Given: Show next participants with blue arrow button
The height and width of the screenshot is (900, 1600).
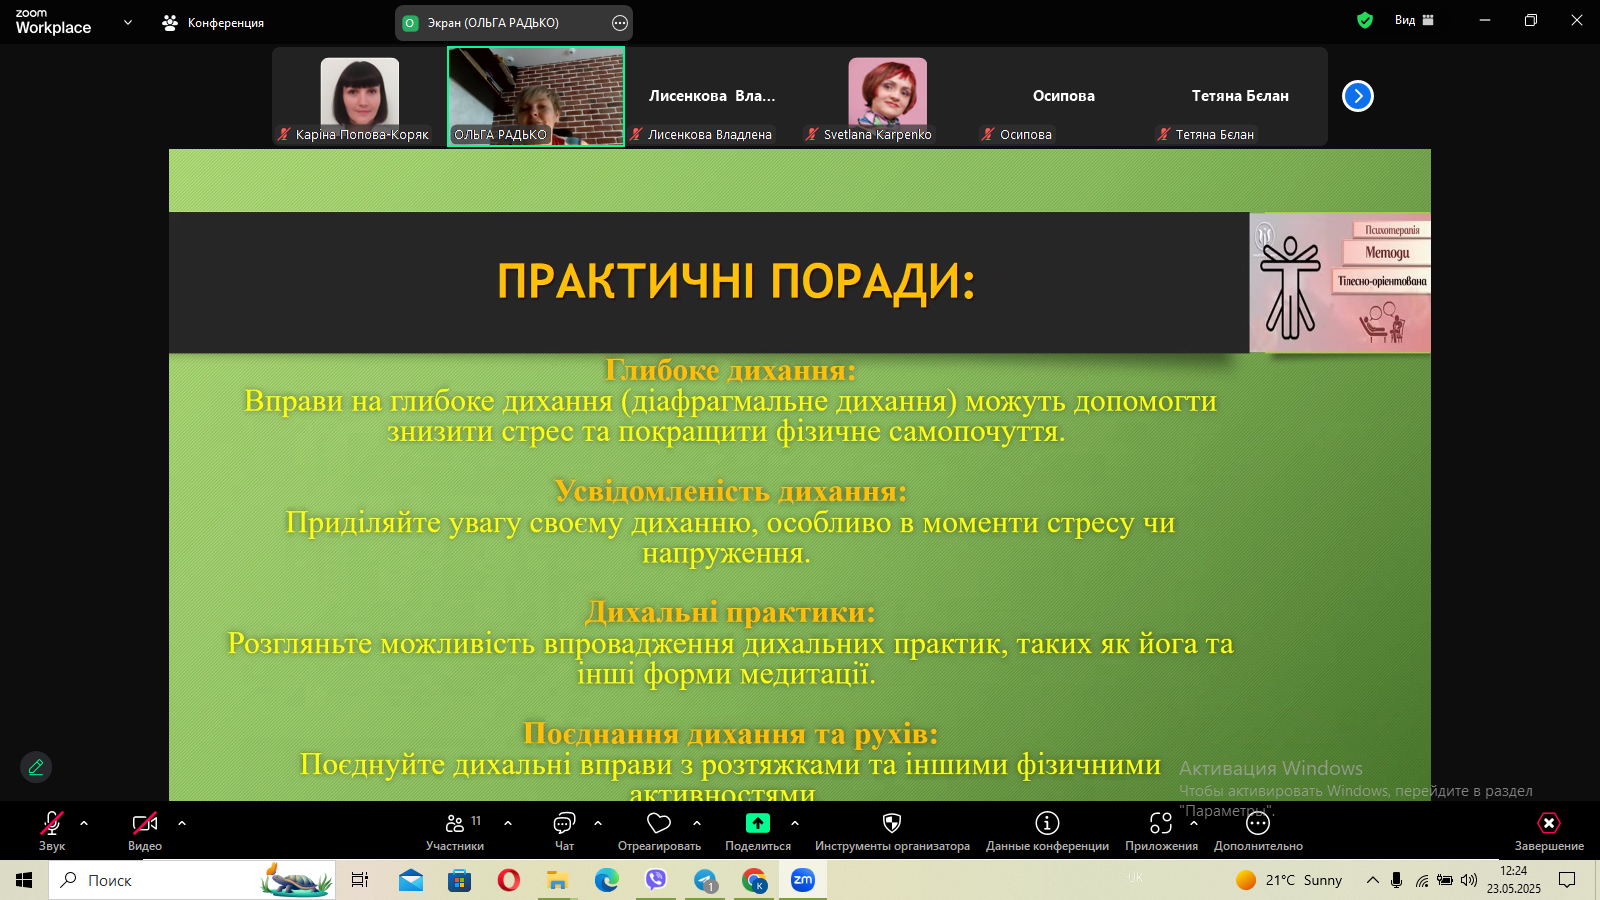Looking at the screenshot, I should (x=1358, y=96).
